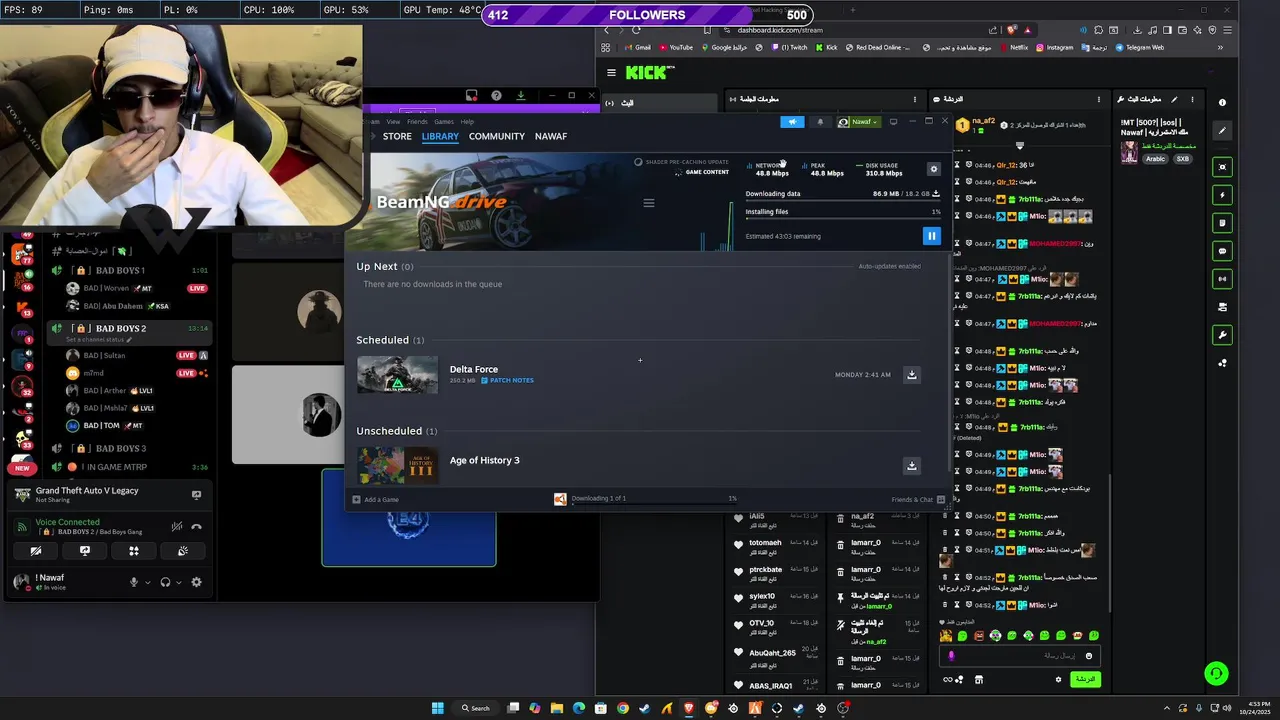
Task: Join IN GAME MTRP voice channel
Action: 130,467
